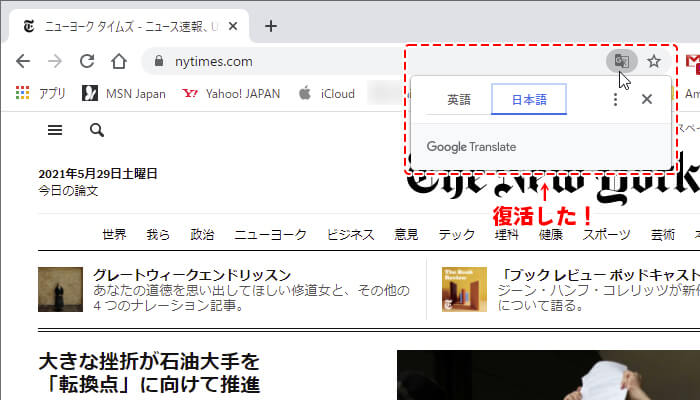The height and width of the screenshot is (400, 700).
Task: Go to the テック section
Action: pos(456,234)
